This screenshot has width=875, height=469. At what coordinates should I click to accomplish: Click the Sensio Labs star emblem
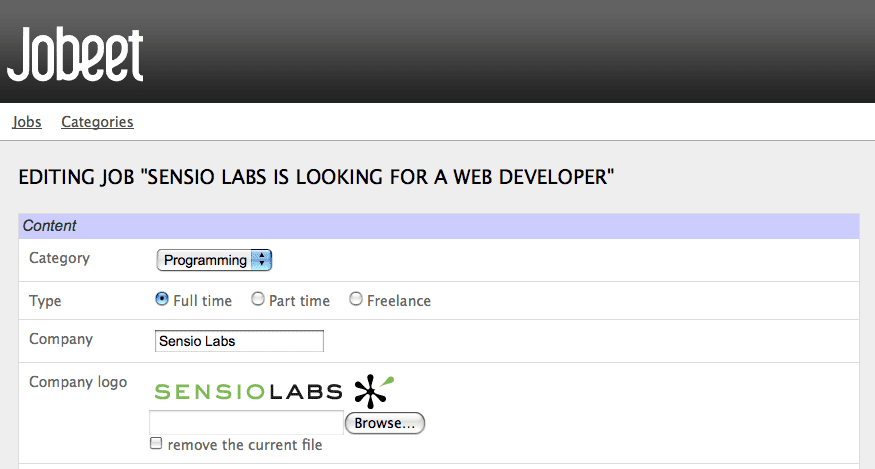373,391
